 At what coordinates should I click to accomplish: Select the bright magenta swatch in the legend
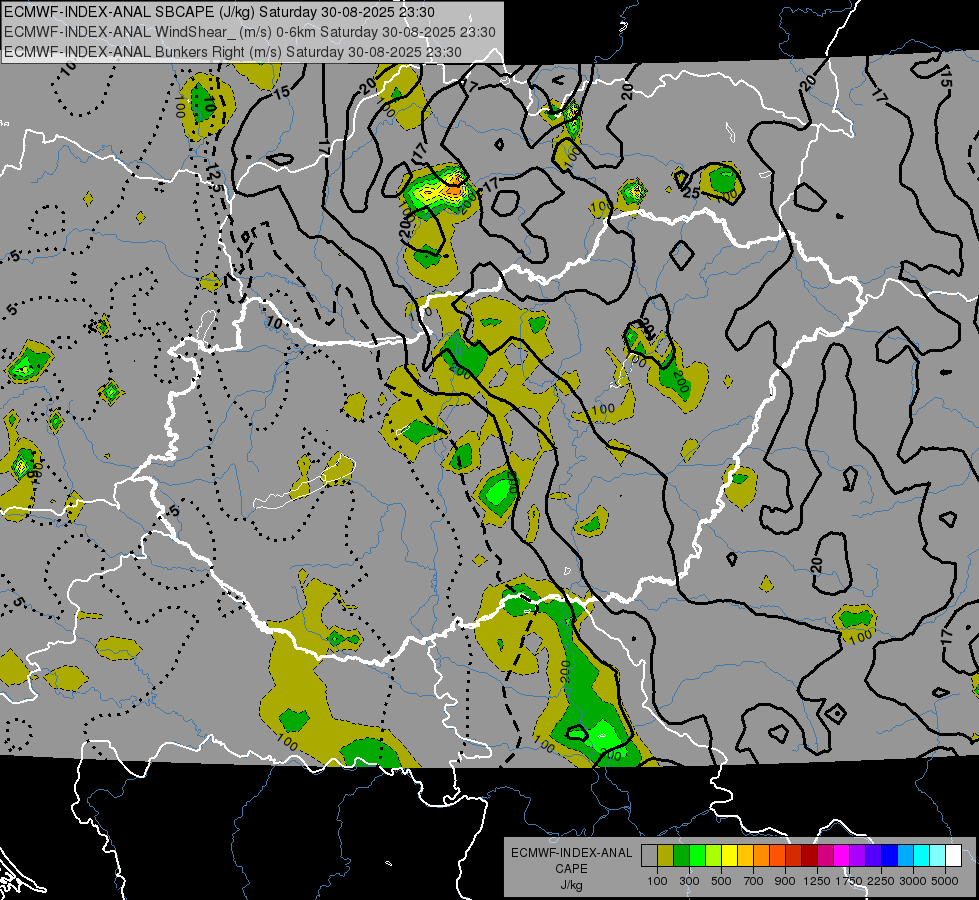click(842, 856)
